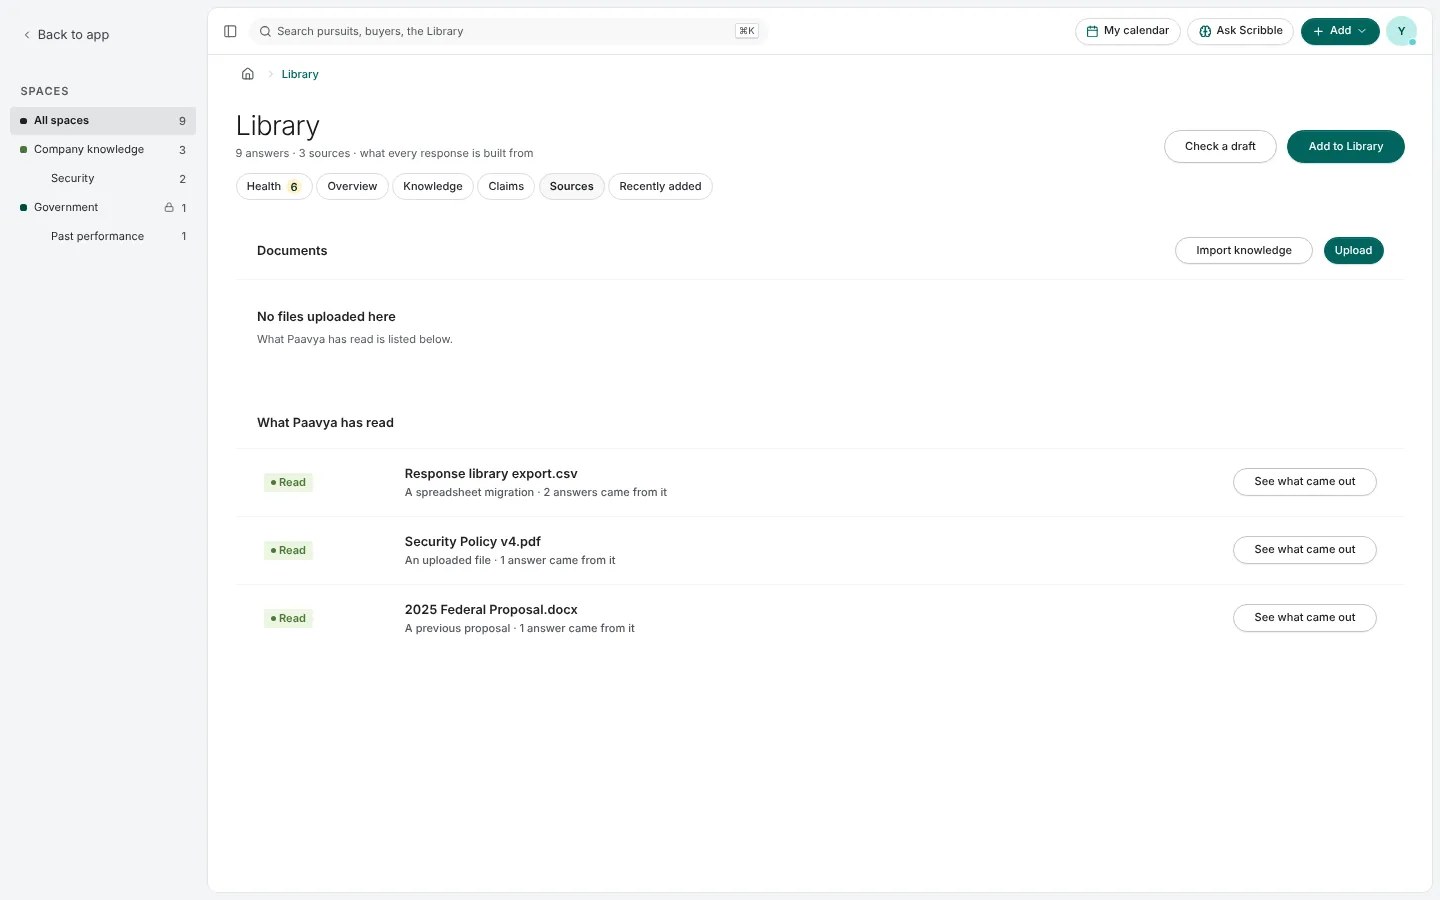Open the Recently added tab
1440x900 pixels.
[x=660, y=187]
